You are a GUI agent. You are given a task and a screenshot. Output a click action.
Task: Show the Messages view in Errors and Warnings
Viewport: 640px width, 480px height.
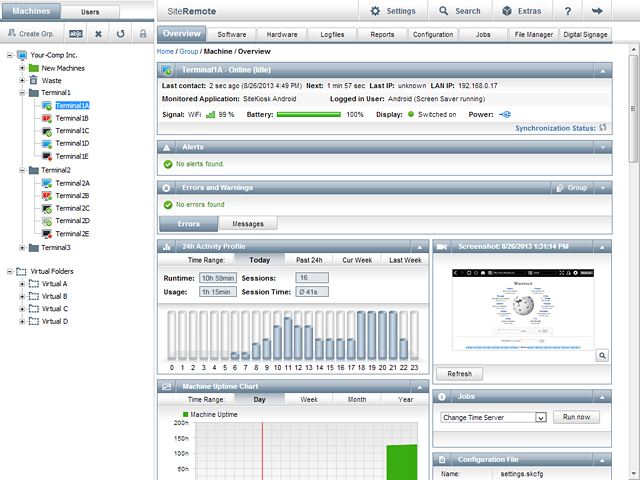pyautogui.click(x=248, y=224)
